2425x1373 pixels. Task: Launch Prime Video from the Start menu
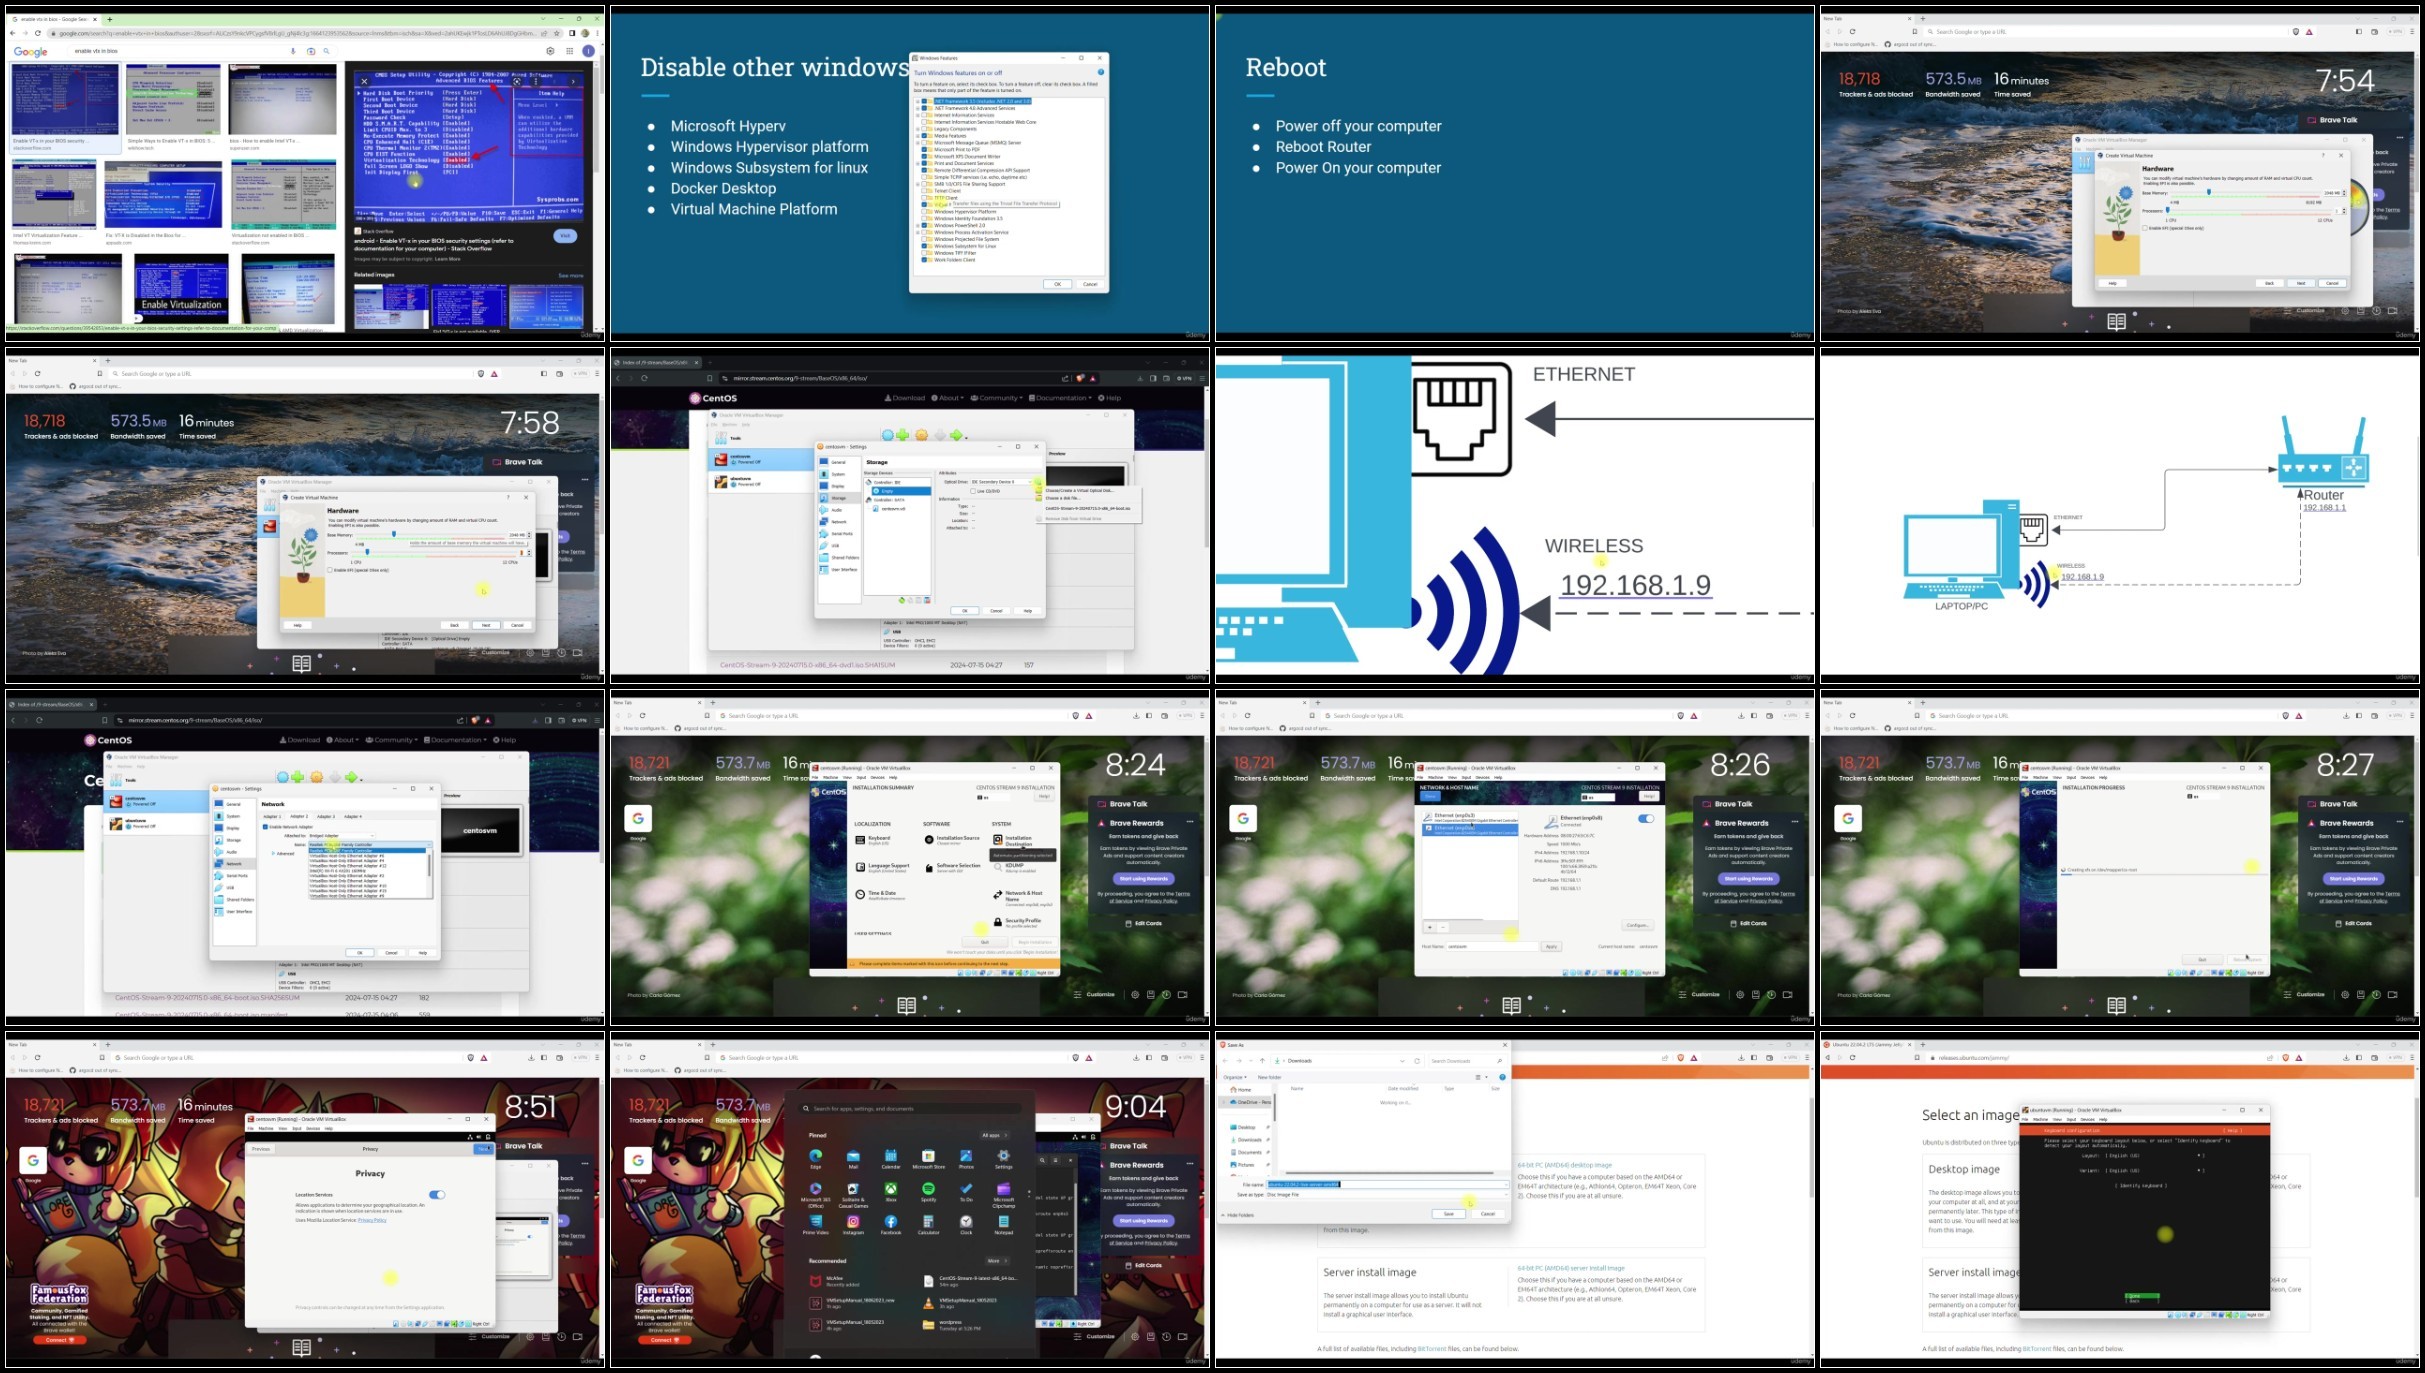pyautogui.click(x=816, y=1225)
